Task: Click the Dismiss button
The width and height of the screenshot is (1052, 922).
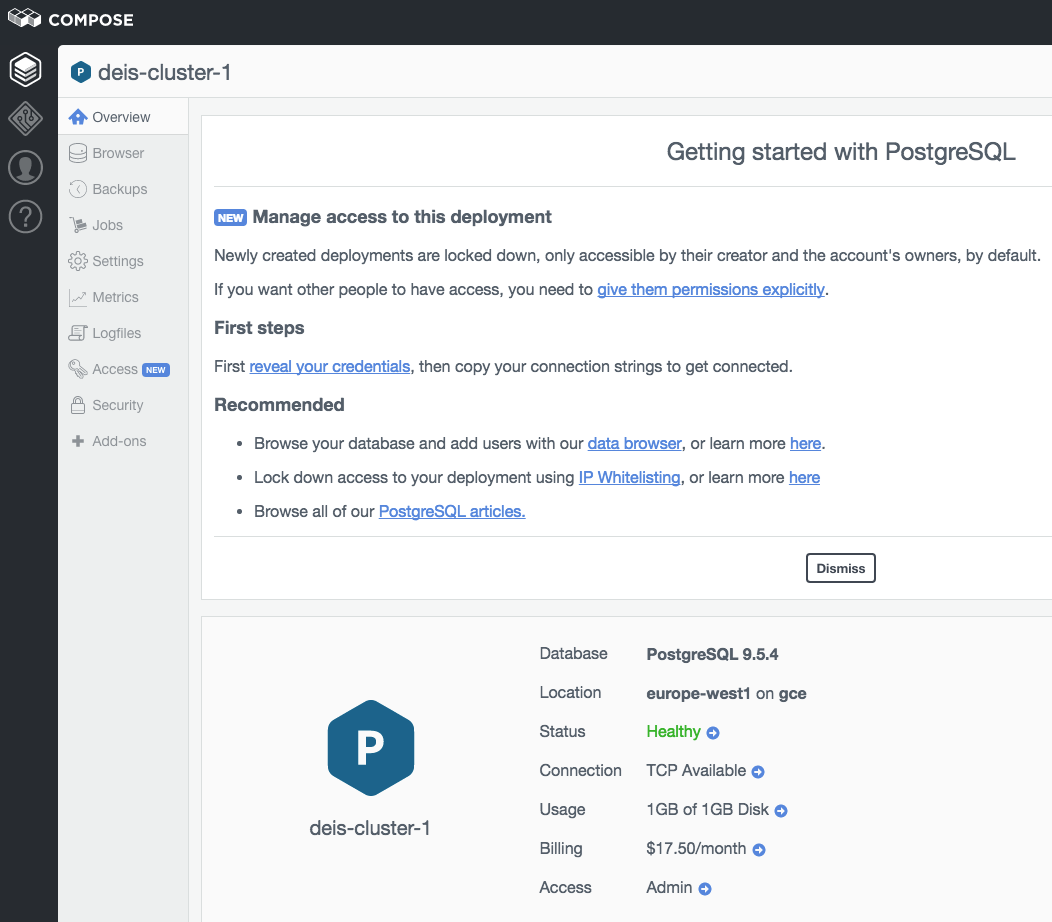Action: pos(840,568)
